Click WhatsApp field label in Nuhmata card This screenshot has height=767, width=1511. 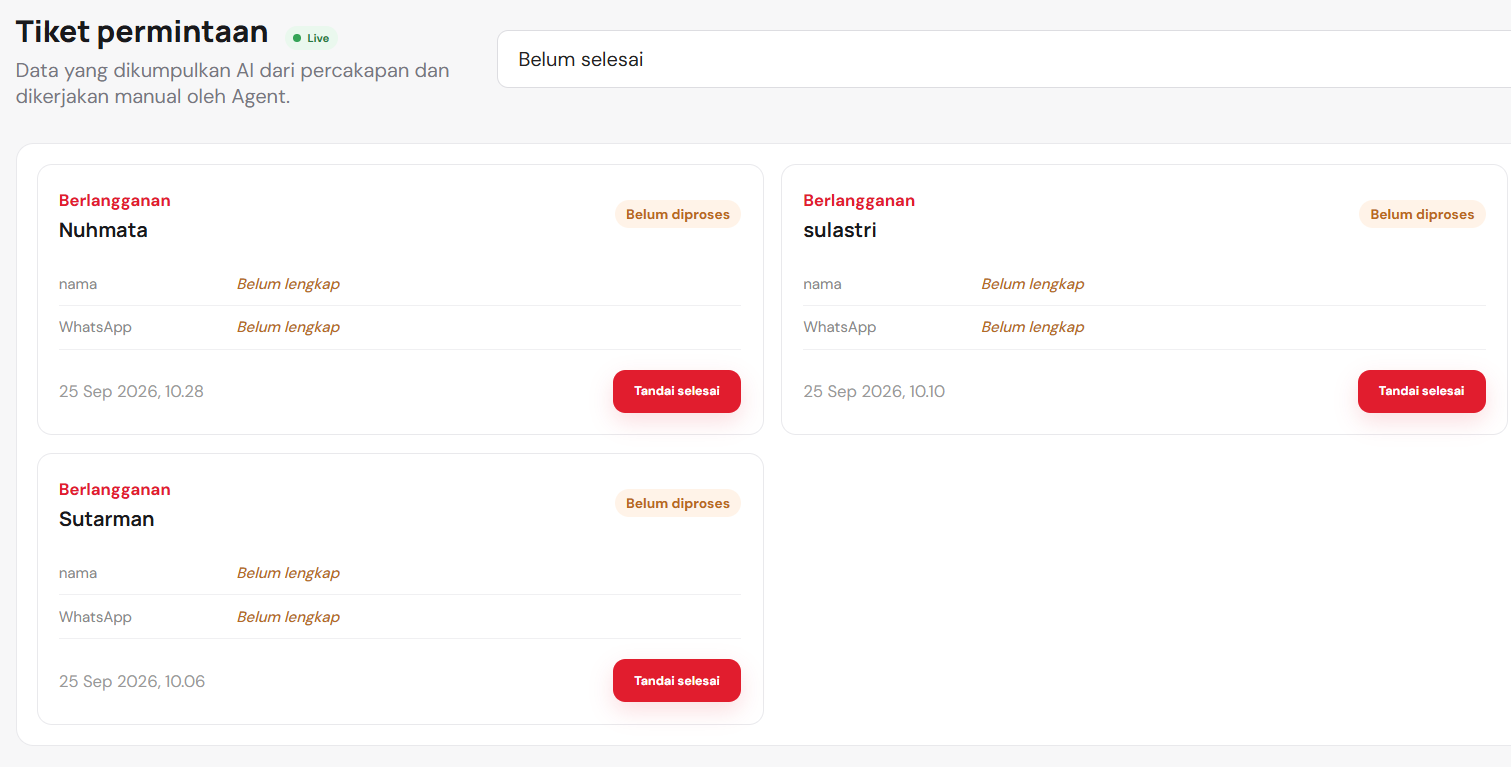coord(95,327)
